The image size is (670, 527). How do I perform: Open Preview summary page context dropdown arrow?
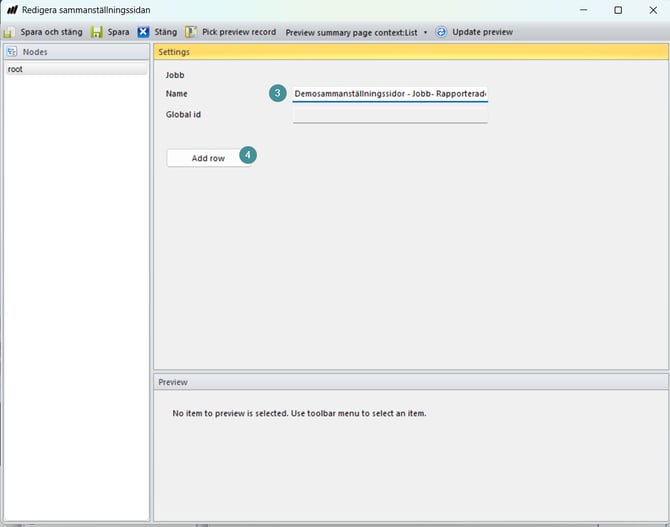pos(425,32)
